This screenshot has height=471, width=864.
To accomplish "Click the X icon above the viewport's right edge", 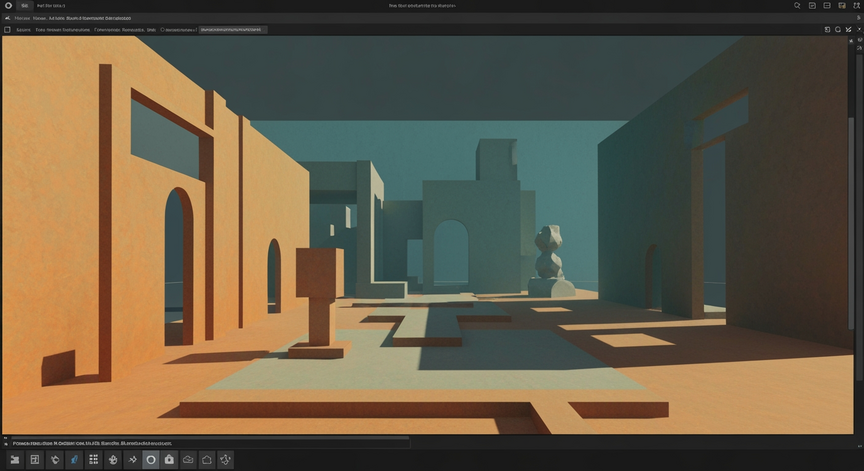I will tap(858, 30).
